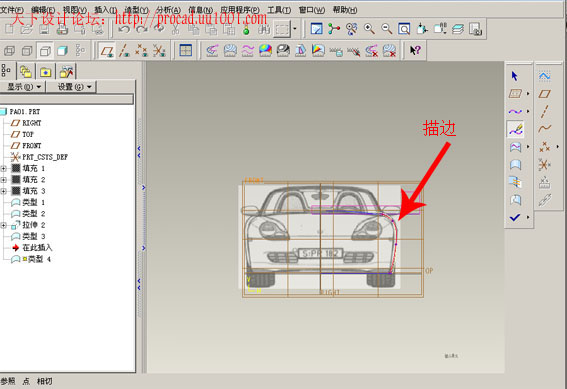The image size is (567, 389).
Task: Toggle no-hidden display mode
Action: click(x=45, y=51)
